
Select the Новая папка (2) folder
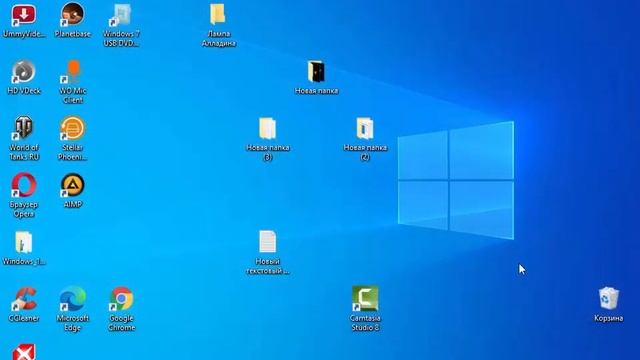point(364,129)
